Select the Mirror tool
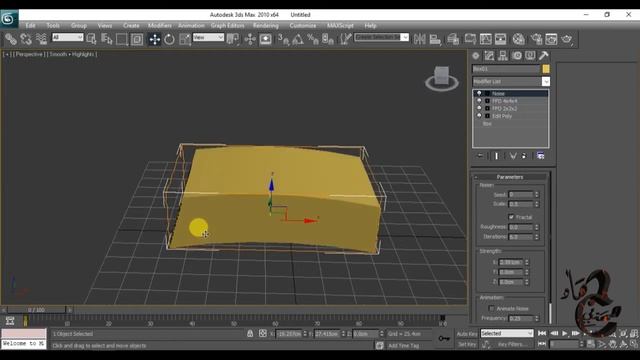 pyautogui.click(x=420, y=39)
